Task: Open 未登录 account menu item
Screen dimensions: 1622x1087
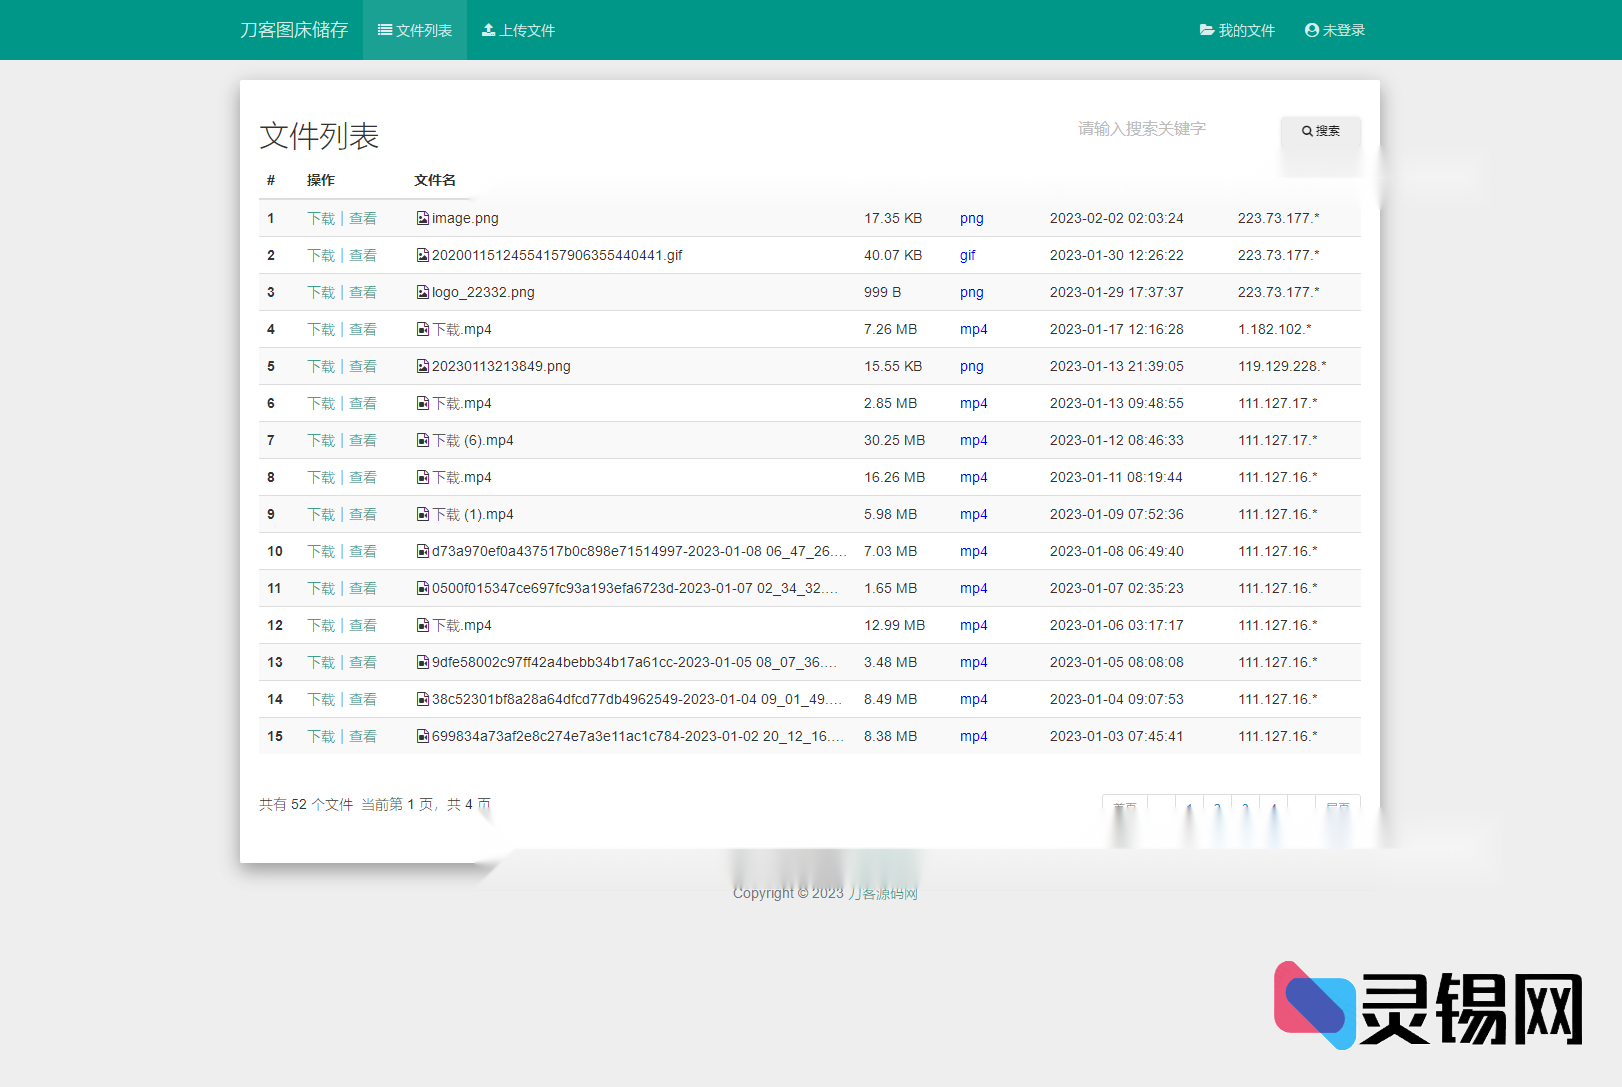Action: point(1344,30)
